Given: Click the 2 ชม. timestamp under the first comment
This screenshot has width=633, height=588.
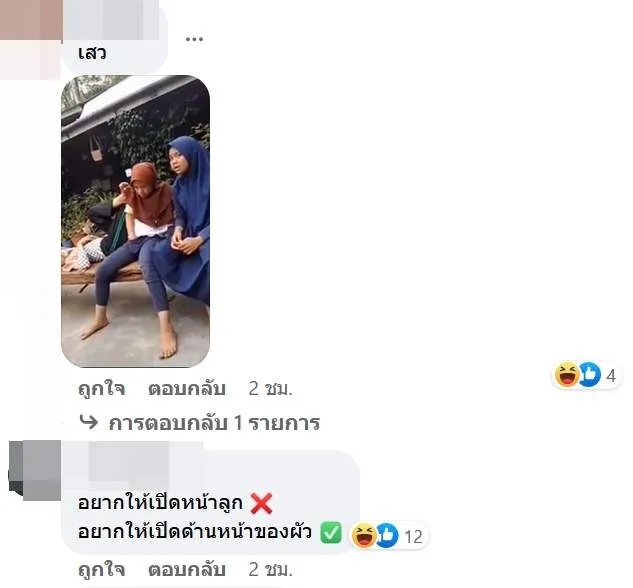Looking at the screenshot, I should click(x=270, y=388).
